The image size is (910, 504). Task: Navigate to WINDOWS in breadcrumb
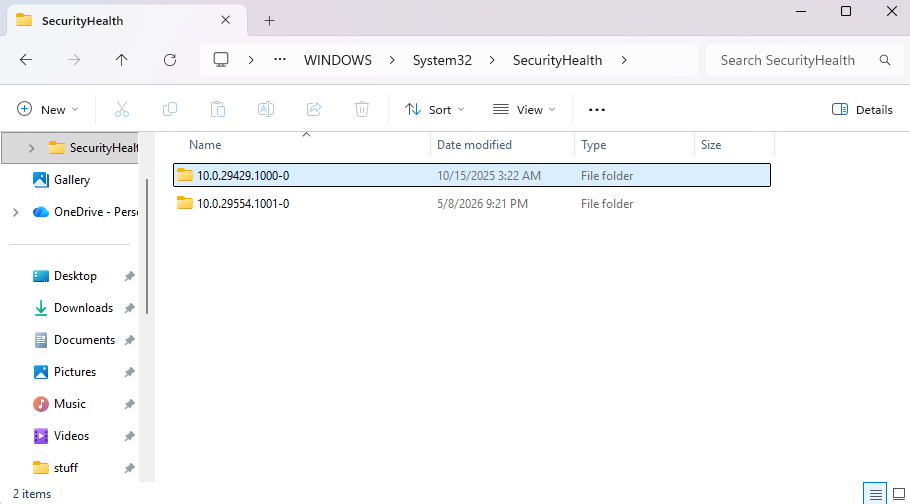click(x=338, y=60)
